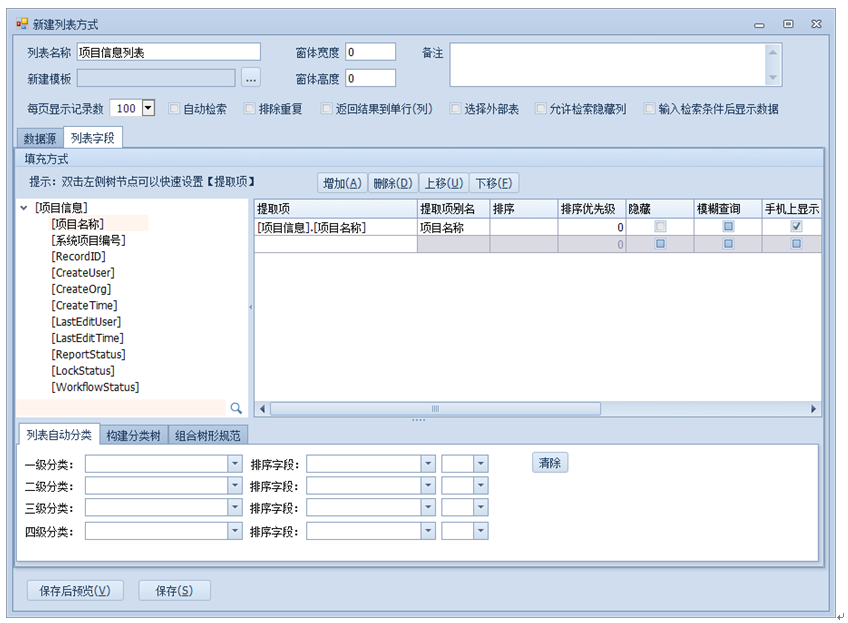Screen dimensions: 848x623
Task: Expand the 二级分类 sort field (排序字段) dropdown
Action: click(427, 486)
